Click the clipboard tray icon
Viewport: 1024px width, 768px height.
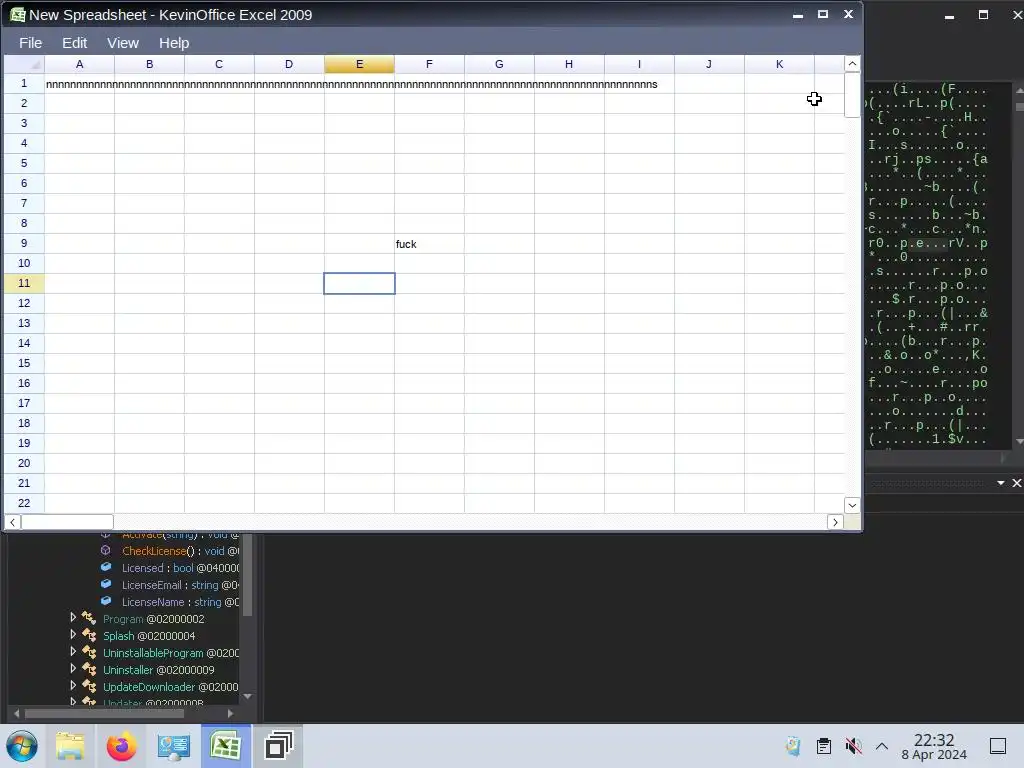coord(824,746)
